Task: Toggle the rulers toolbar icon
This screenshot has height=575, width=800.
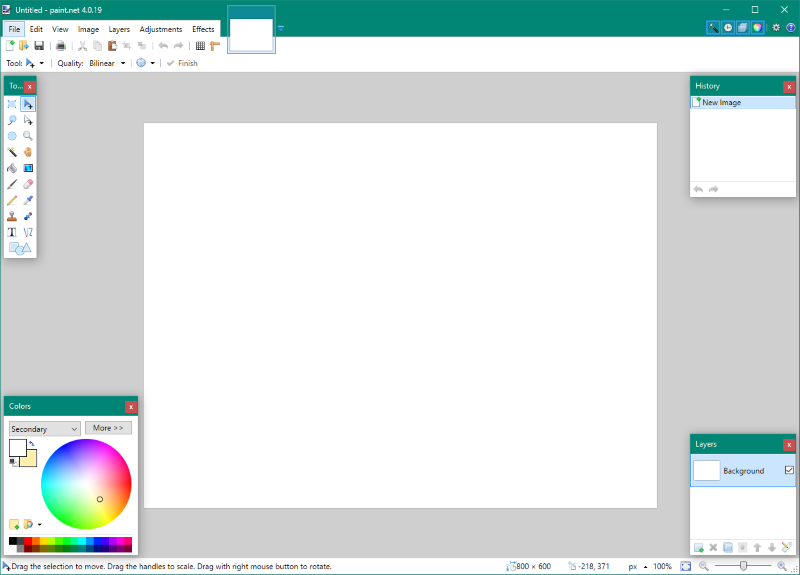Action: point(215,46)
